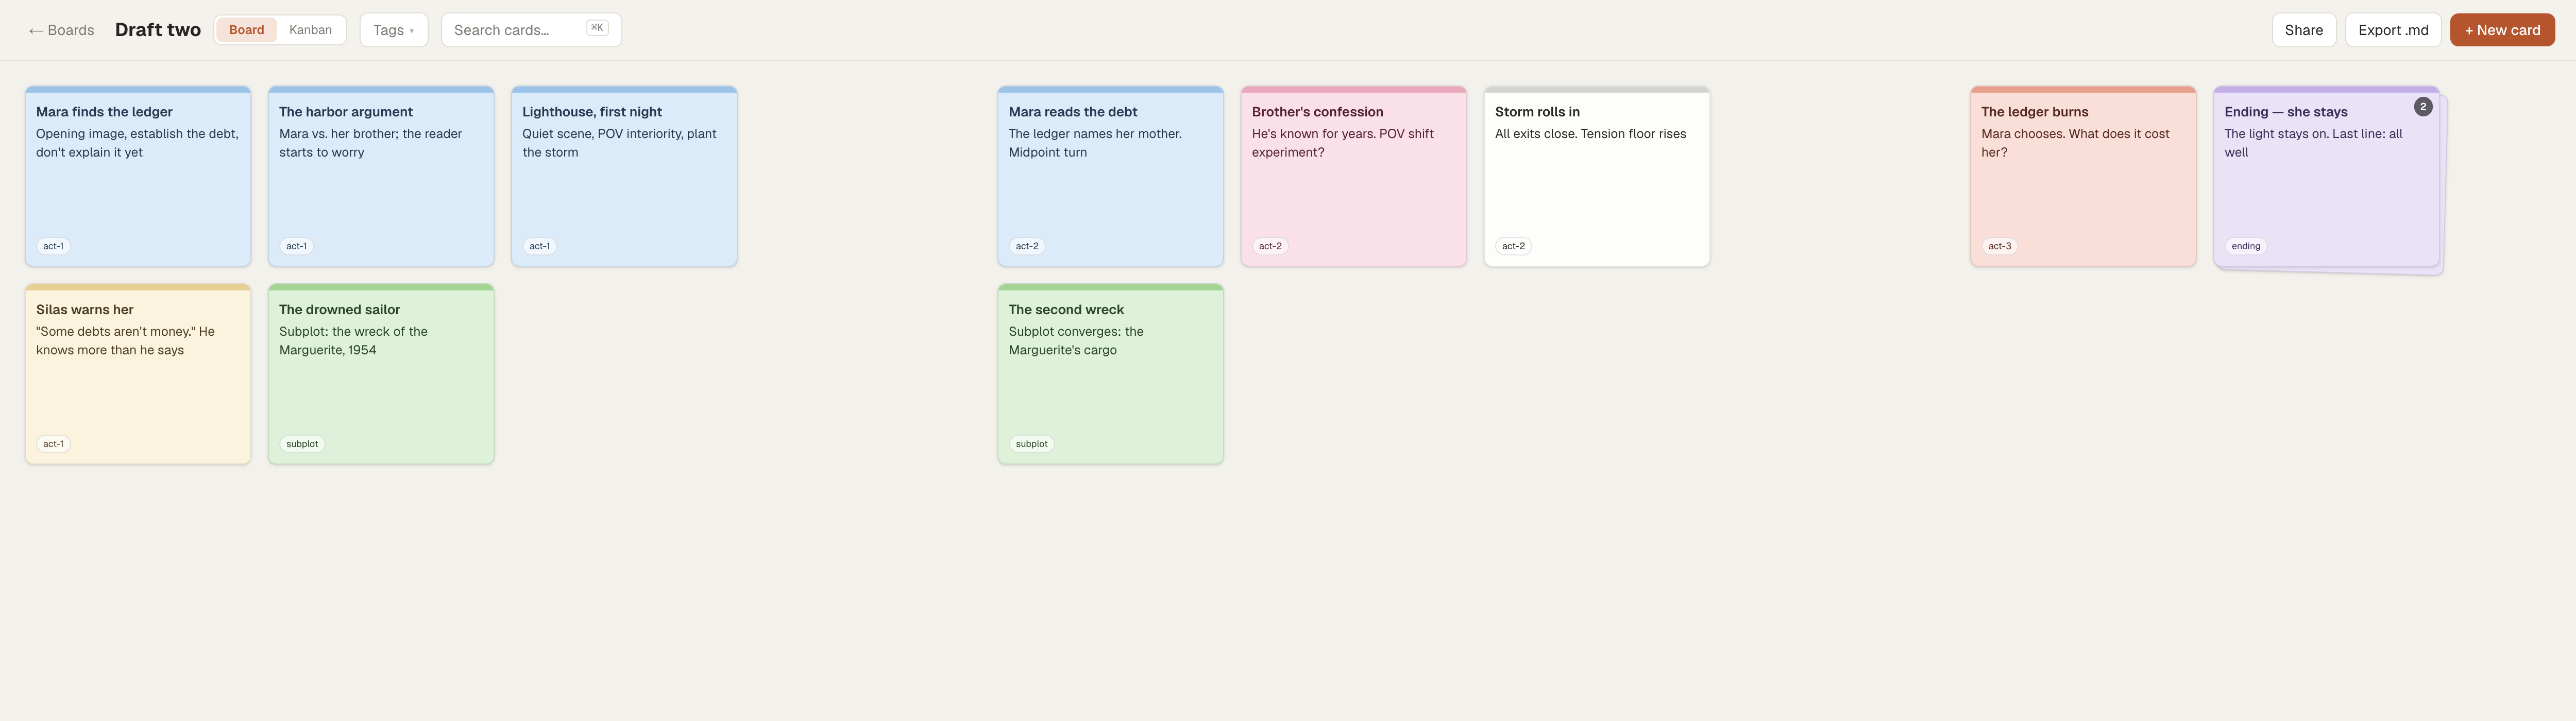Open Mara reads the debt card

point(1110,176)
